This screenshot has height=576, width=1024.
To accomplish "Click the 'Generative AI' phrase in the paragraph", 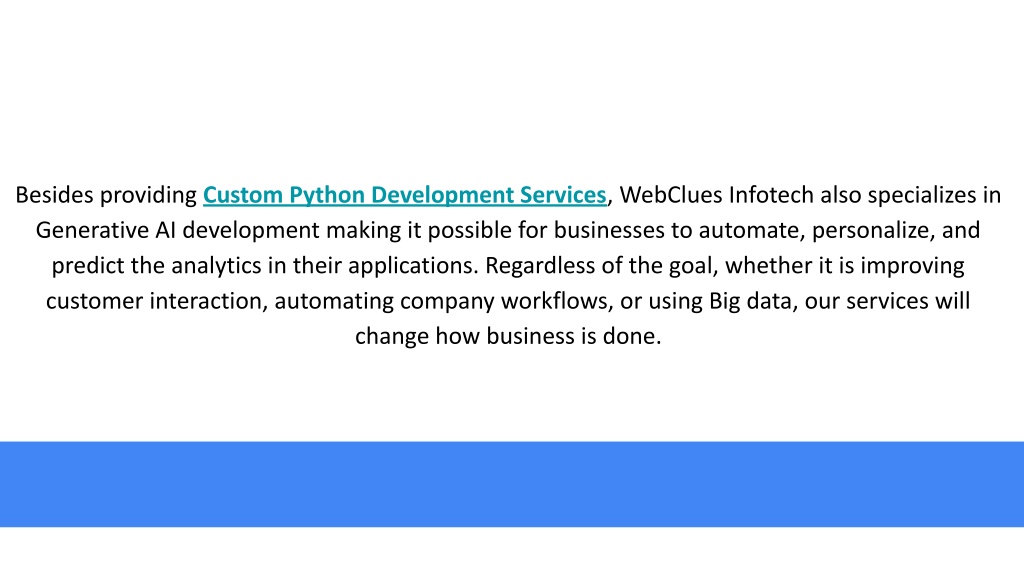I will click(x=106, y=231).
